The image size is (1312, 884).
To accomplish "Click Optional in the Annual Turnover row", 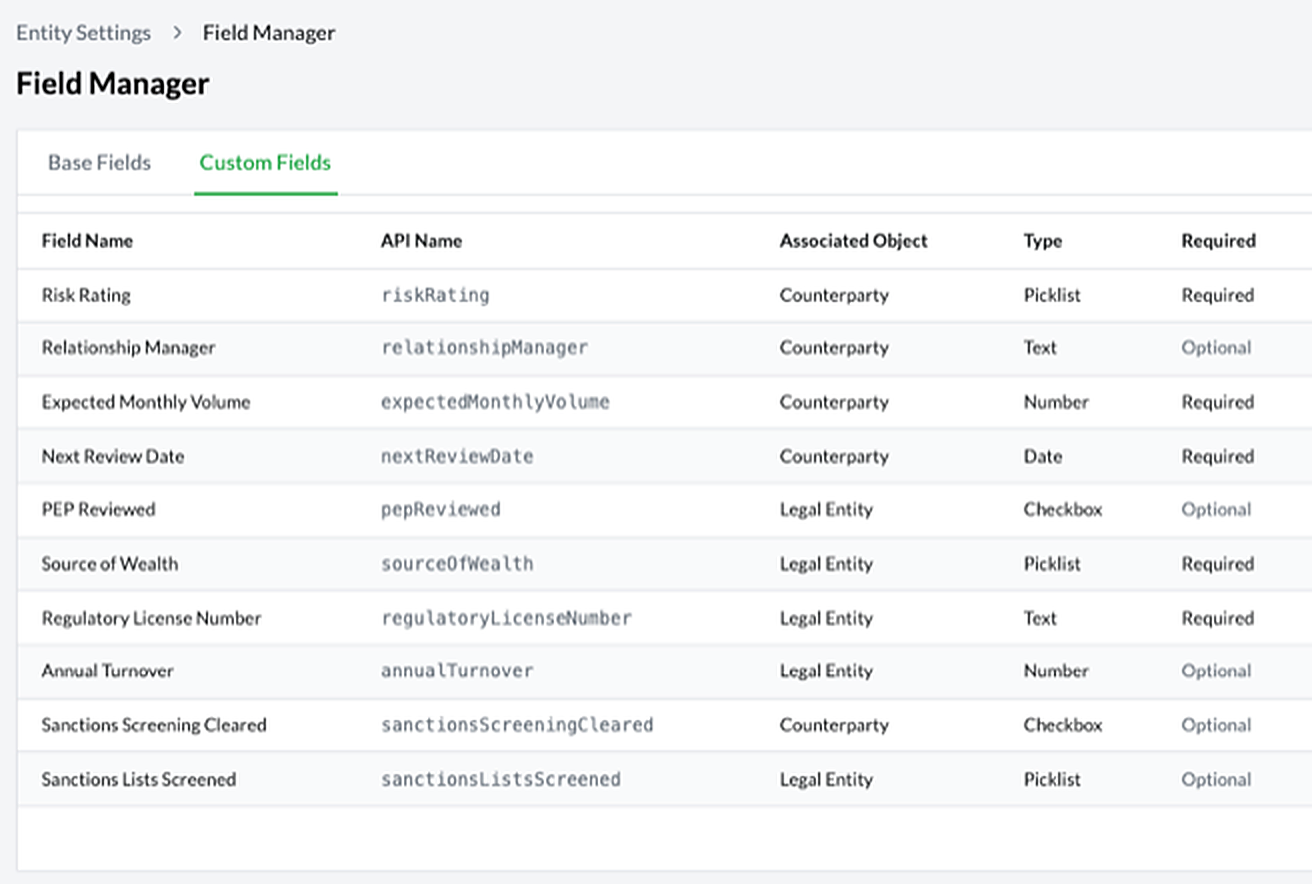I will [x=1216, y=671].
